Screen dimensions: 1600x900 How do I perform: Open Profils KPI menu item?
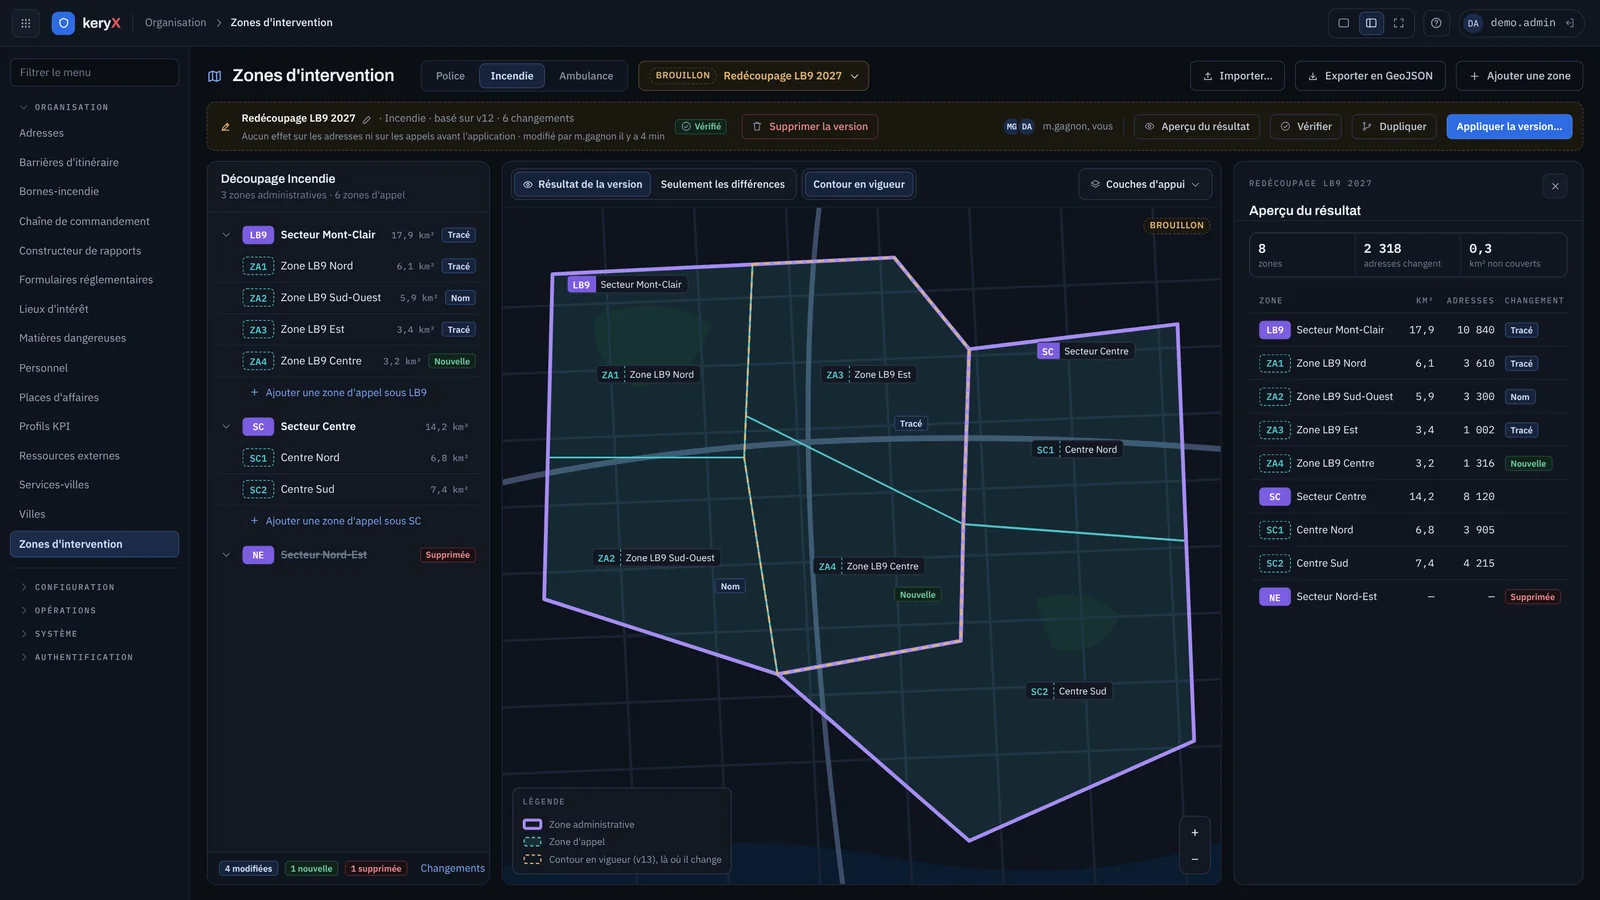pyautogui.click(x=44, y=426)
